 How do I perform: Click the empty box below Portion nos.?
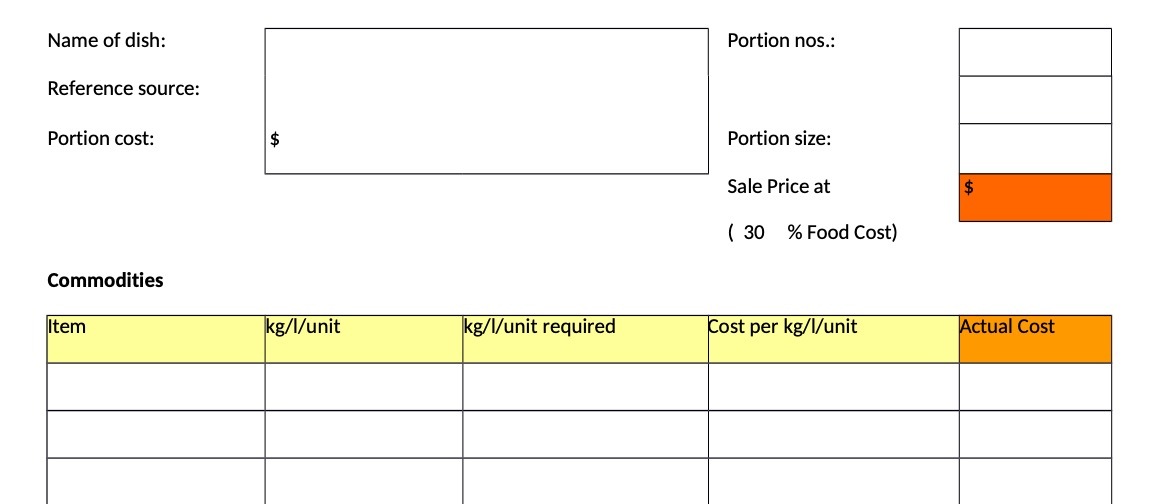(1035, 100)
